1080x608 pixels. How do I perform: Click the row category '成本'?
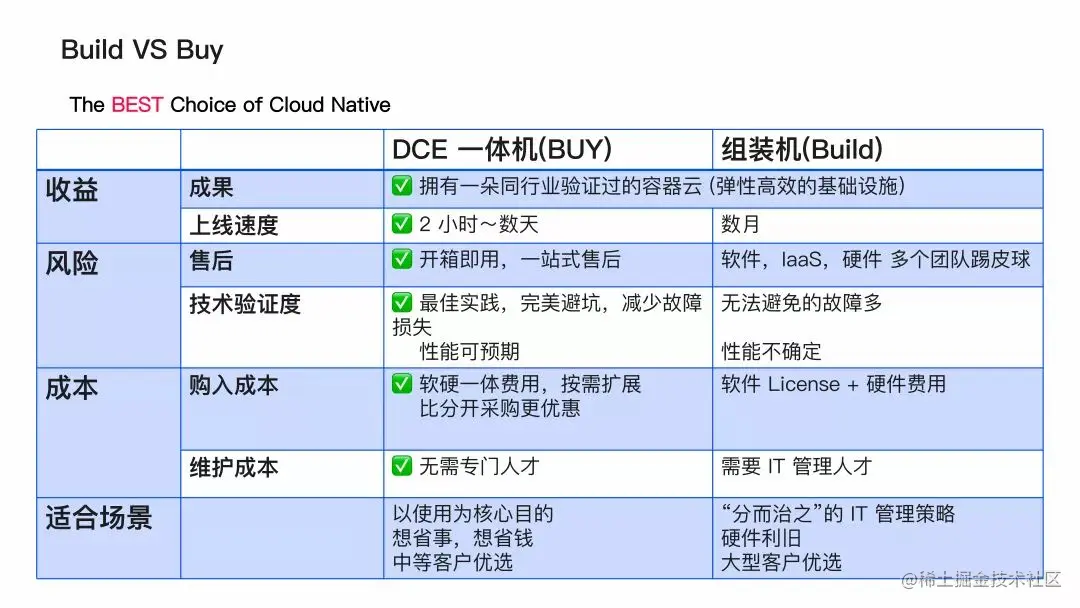[72, 388]
